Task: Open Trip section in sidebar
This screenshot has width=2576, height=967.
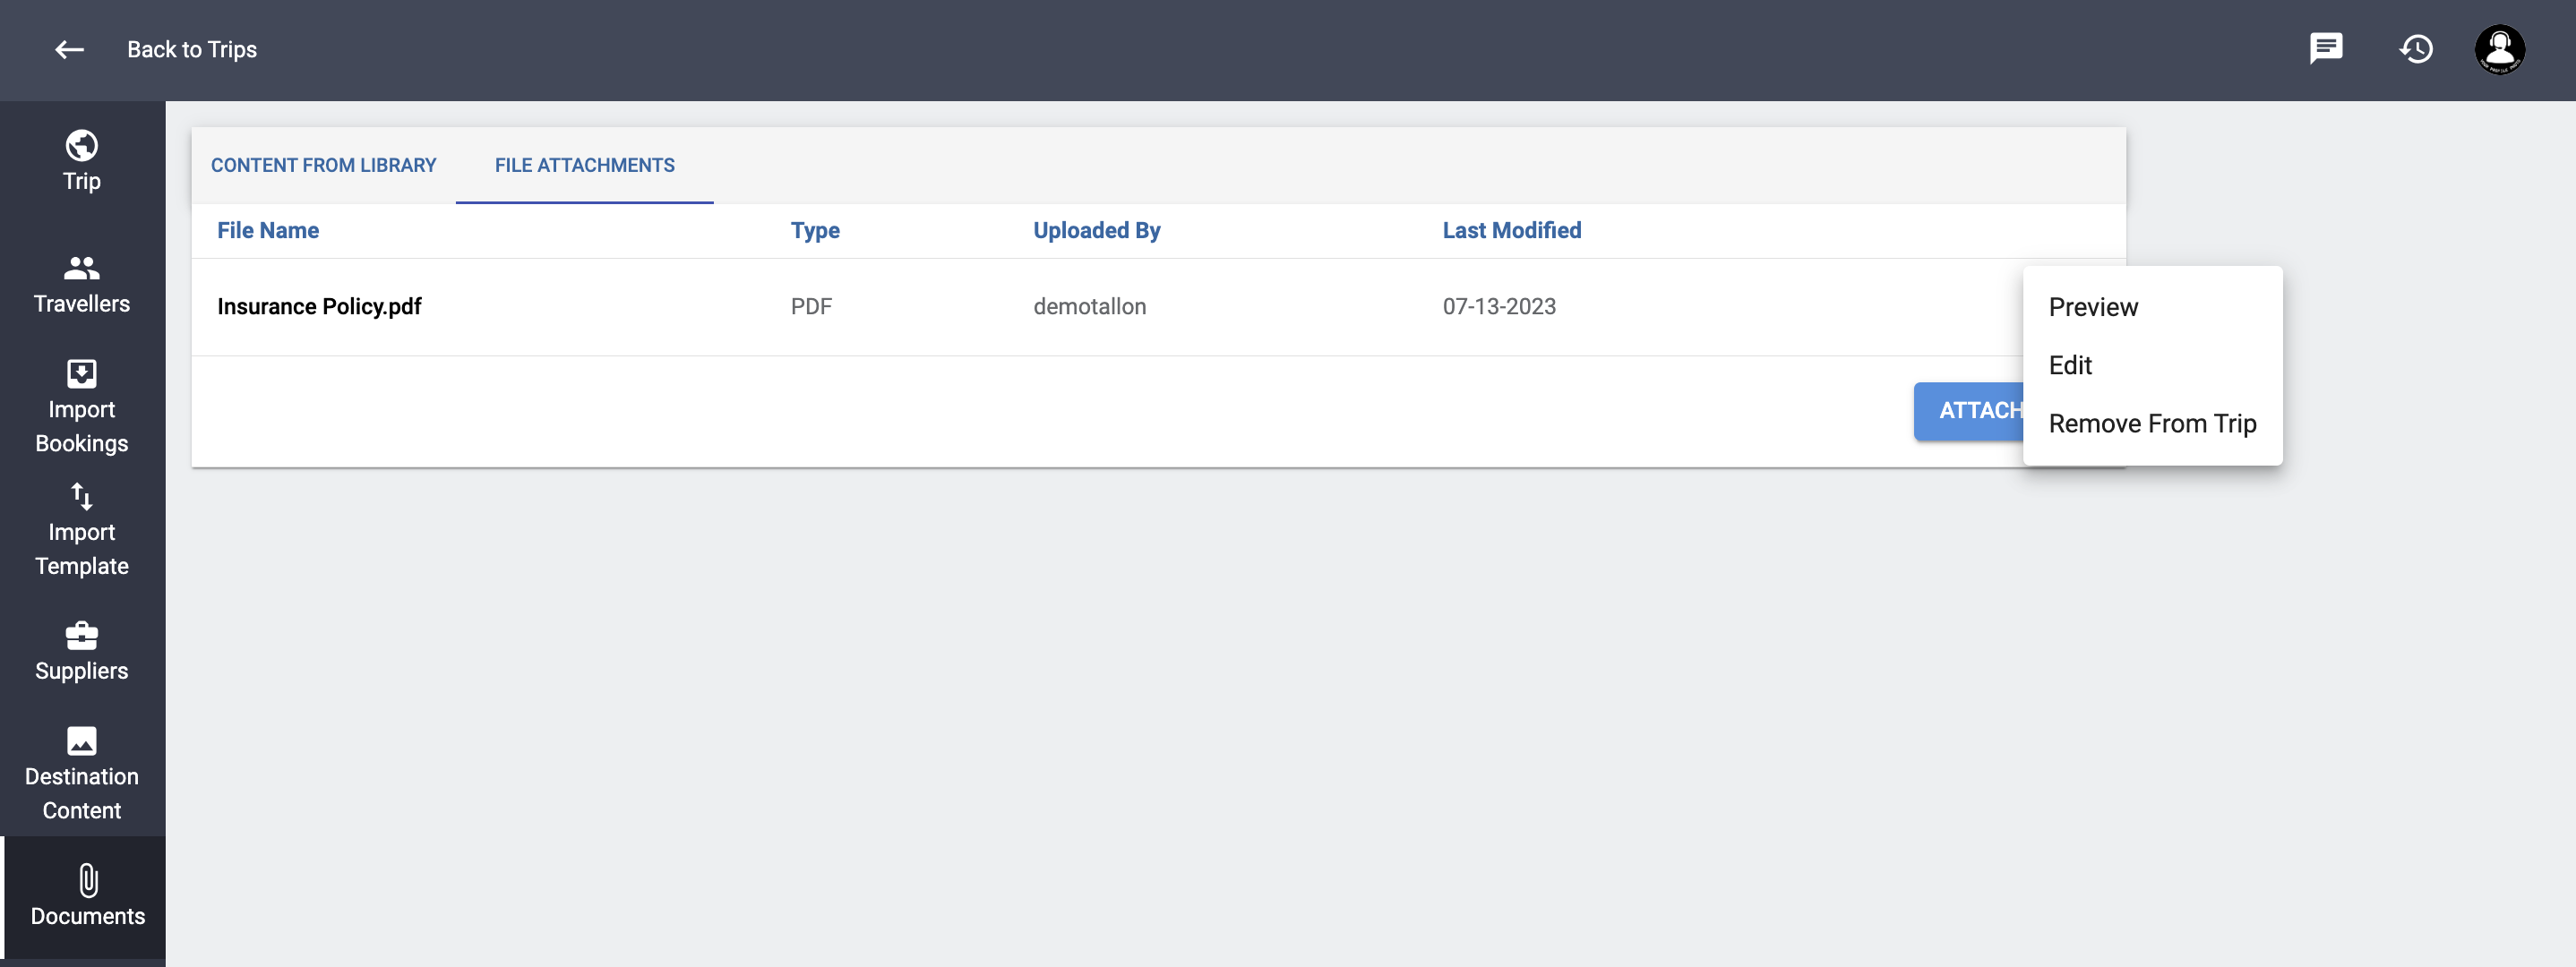Action: click(x=82, y=161)
